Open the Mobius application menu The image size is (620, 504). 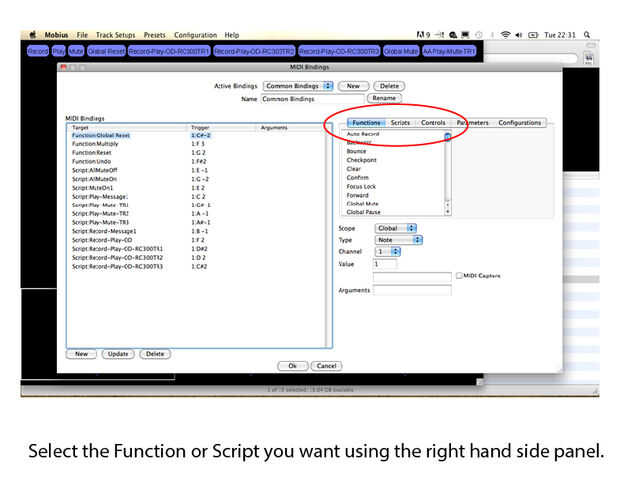[56, 35]
